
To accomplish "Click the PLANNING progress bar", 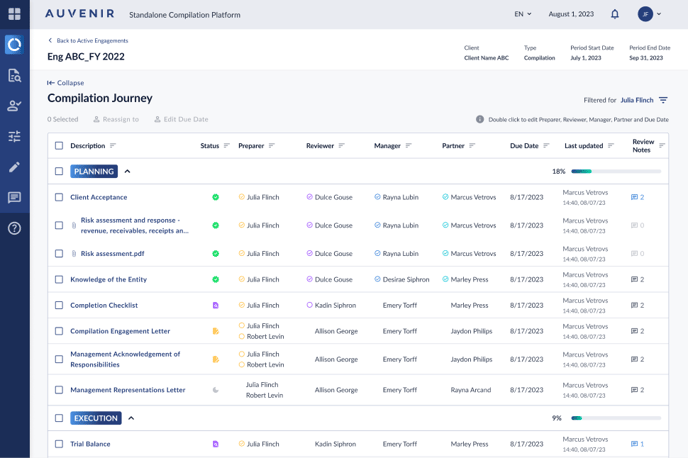I will pyautogui.click(x=615, y=172).
